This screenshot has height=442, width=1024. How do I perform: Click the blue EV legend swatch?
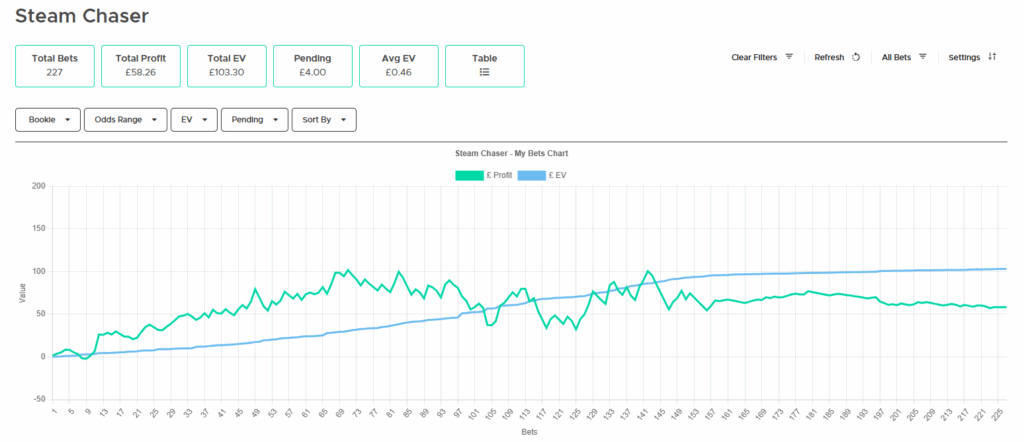[x=531, y=175]
